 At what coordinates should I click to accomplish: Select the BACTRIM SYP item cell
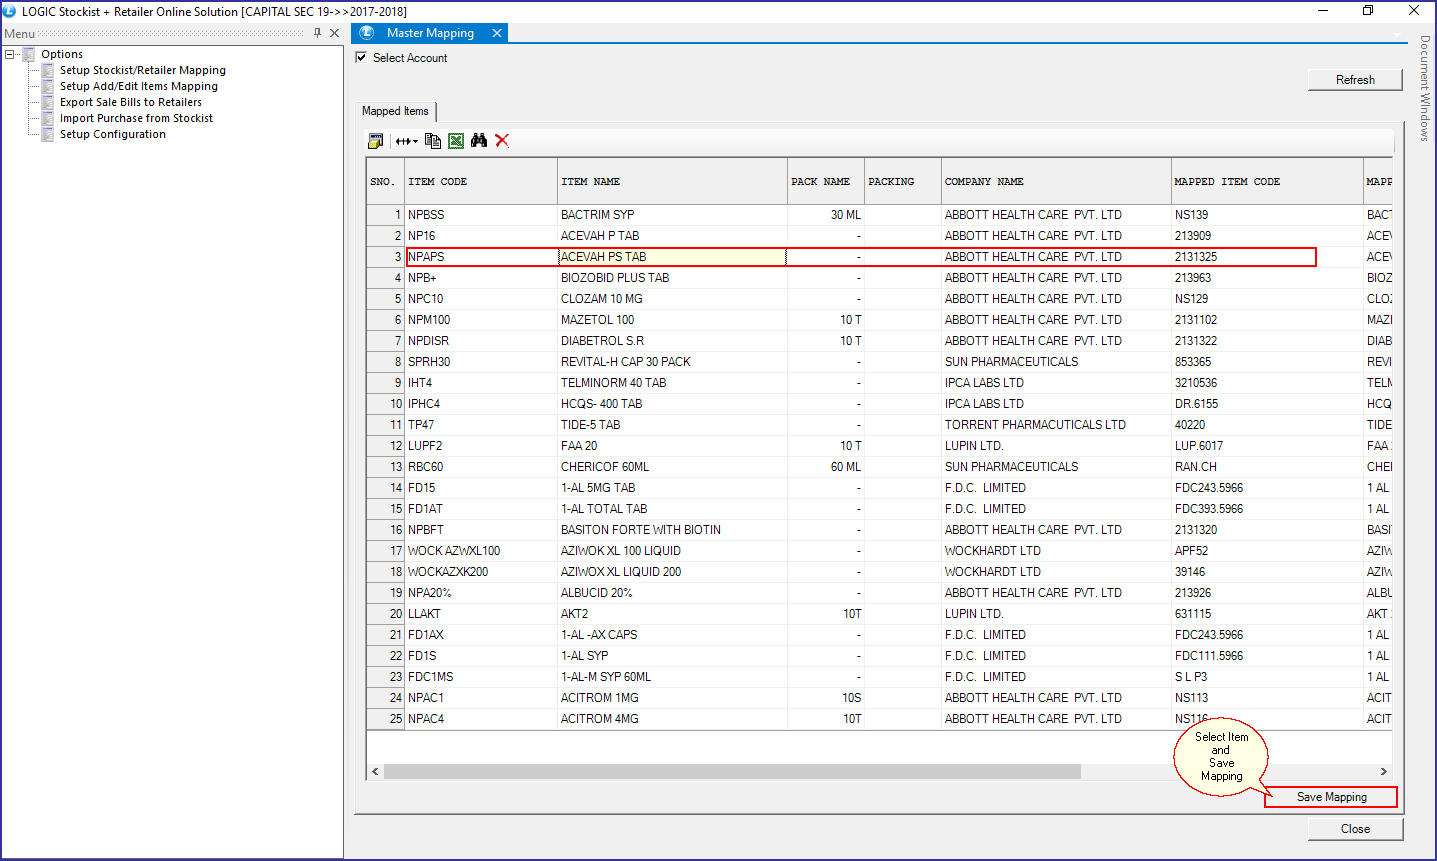(x=672, y=215)
